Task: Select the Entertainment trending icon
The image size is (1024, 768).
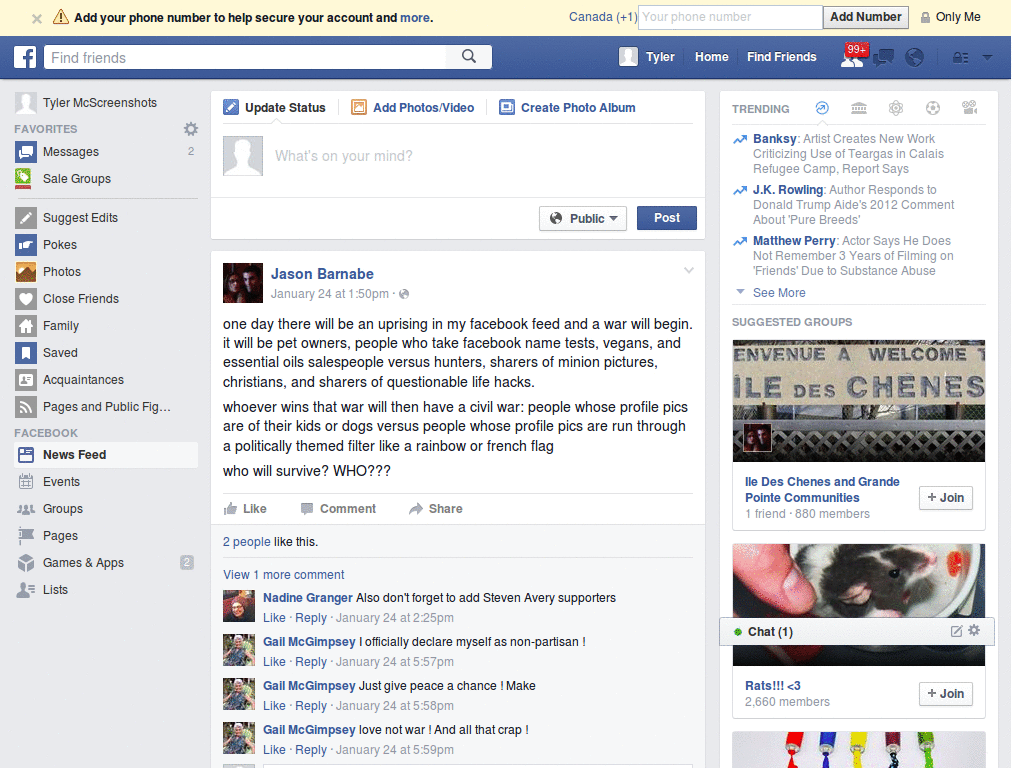Action: 970,108
